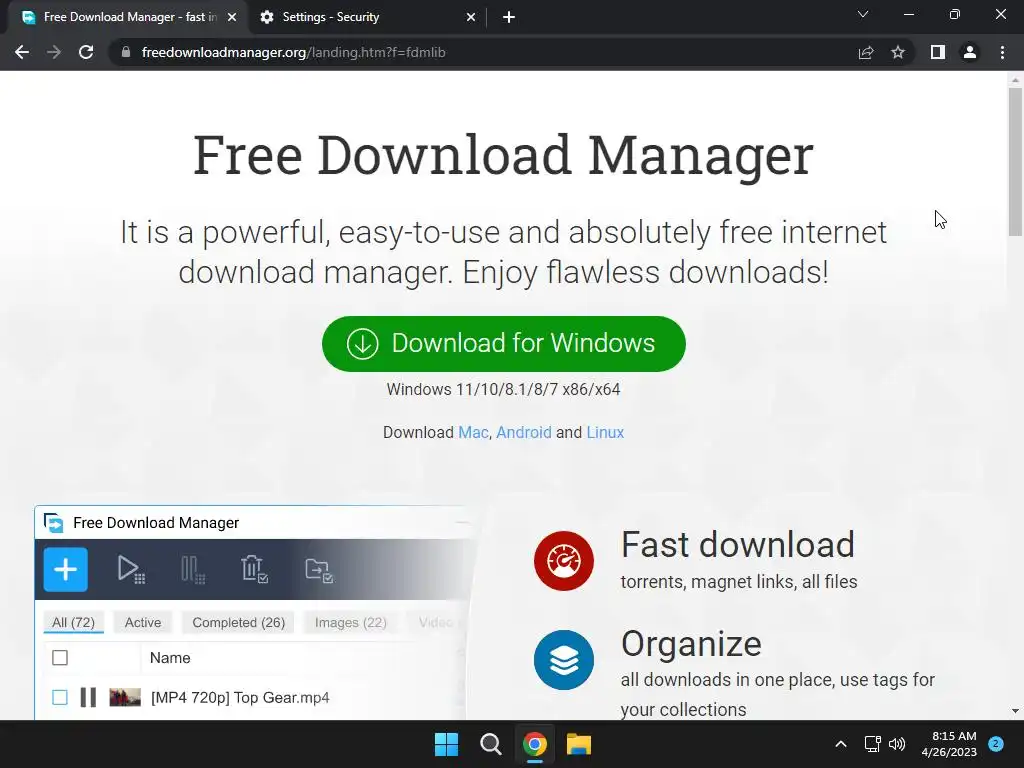This screenshot has height=768, width=1024.
Task: Click the network tray icon
Action: click(872, 744)
